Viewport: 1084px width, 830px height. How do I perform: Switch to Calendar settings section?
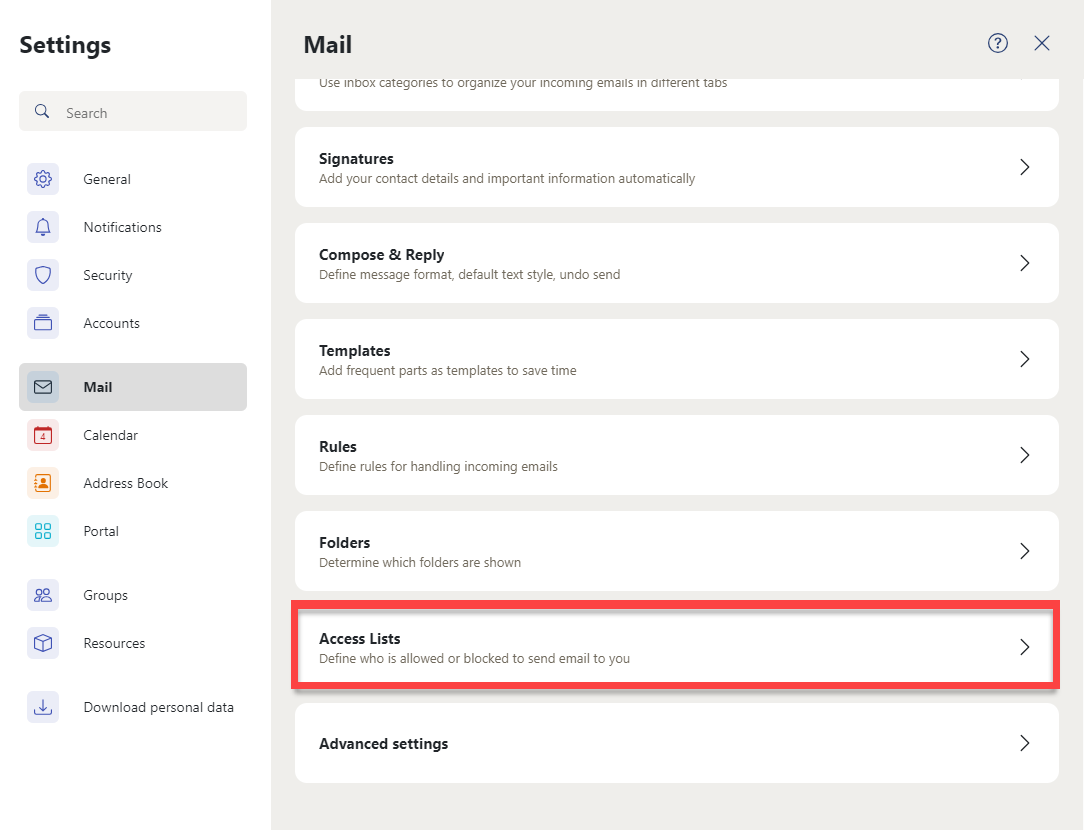[110, 435]
